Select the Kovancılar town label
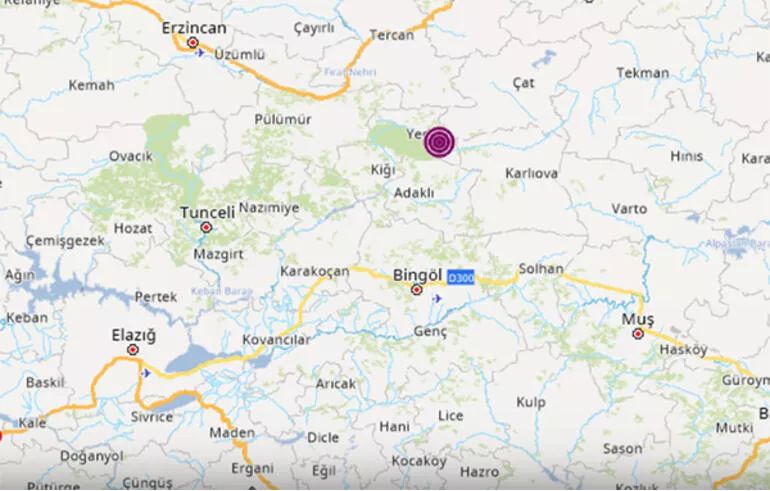This screenshot has height=491, width=770. coord(276,339)
